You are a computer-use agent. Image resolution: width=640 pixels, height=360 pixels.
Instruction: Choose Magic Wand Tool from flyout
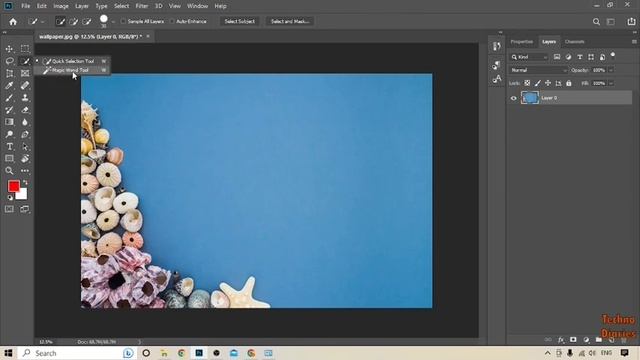72,70
